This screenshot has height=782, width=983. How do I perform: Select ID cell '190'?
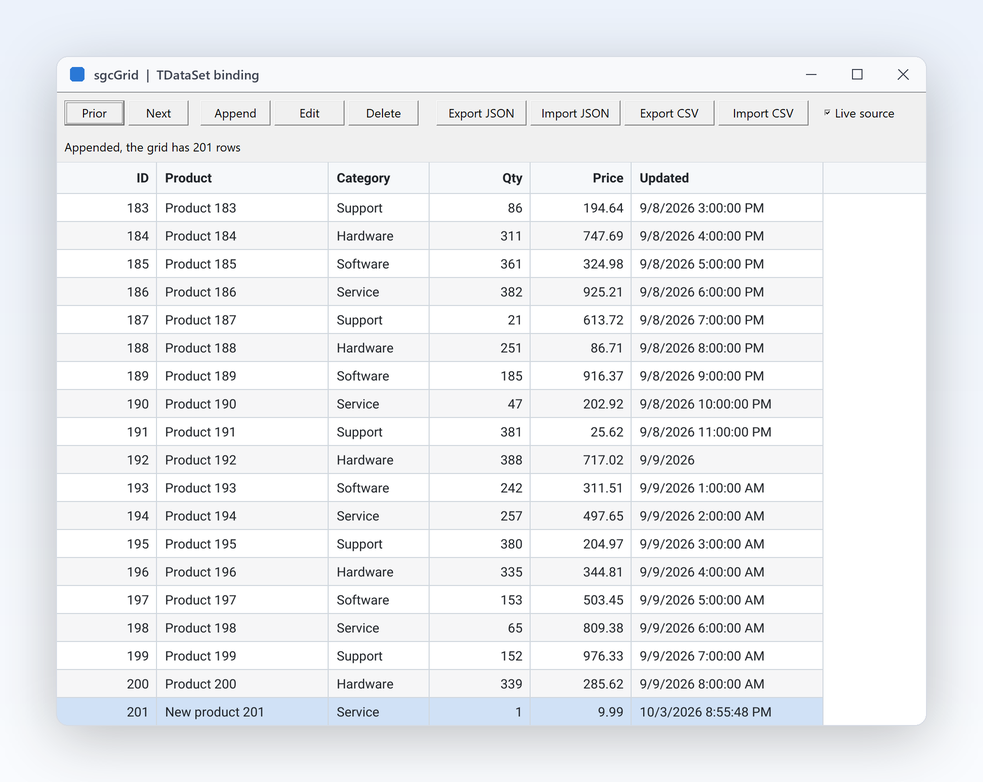click(107, 404)
